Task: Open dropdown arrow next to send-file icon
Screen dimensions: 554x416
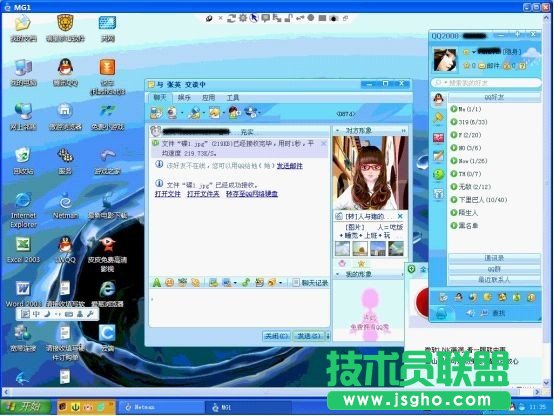Action: pos(204,113)
